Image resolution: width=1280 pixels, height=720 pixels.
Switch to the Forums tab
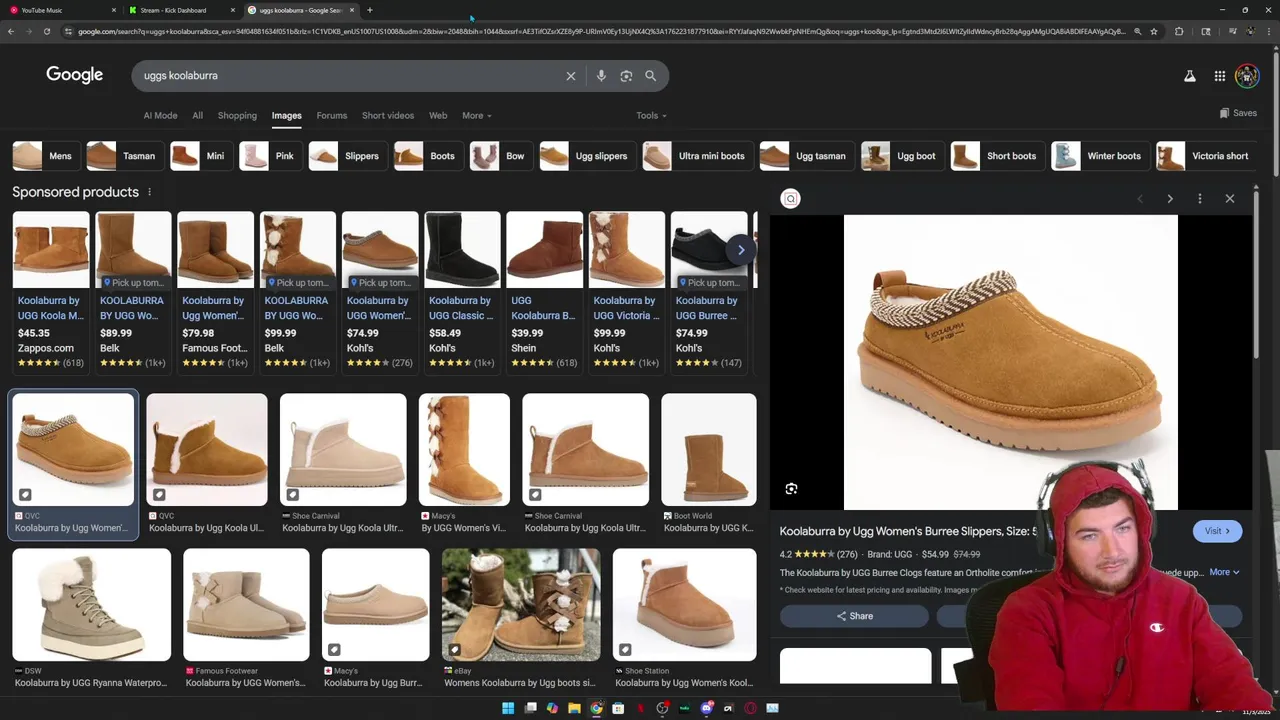click(332, 115)
